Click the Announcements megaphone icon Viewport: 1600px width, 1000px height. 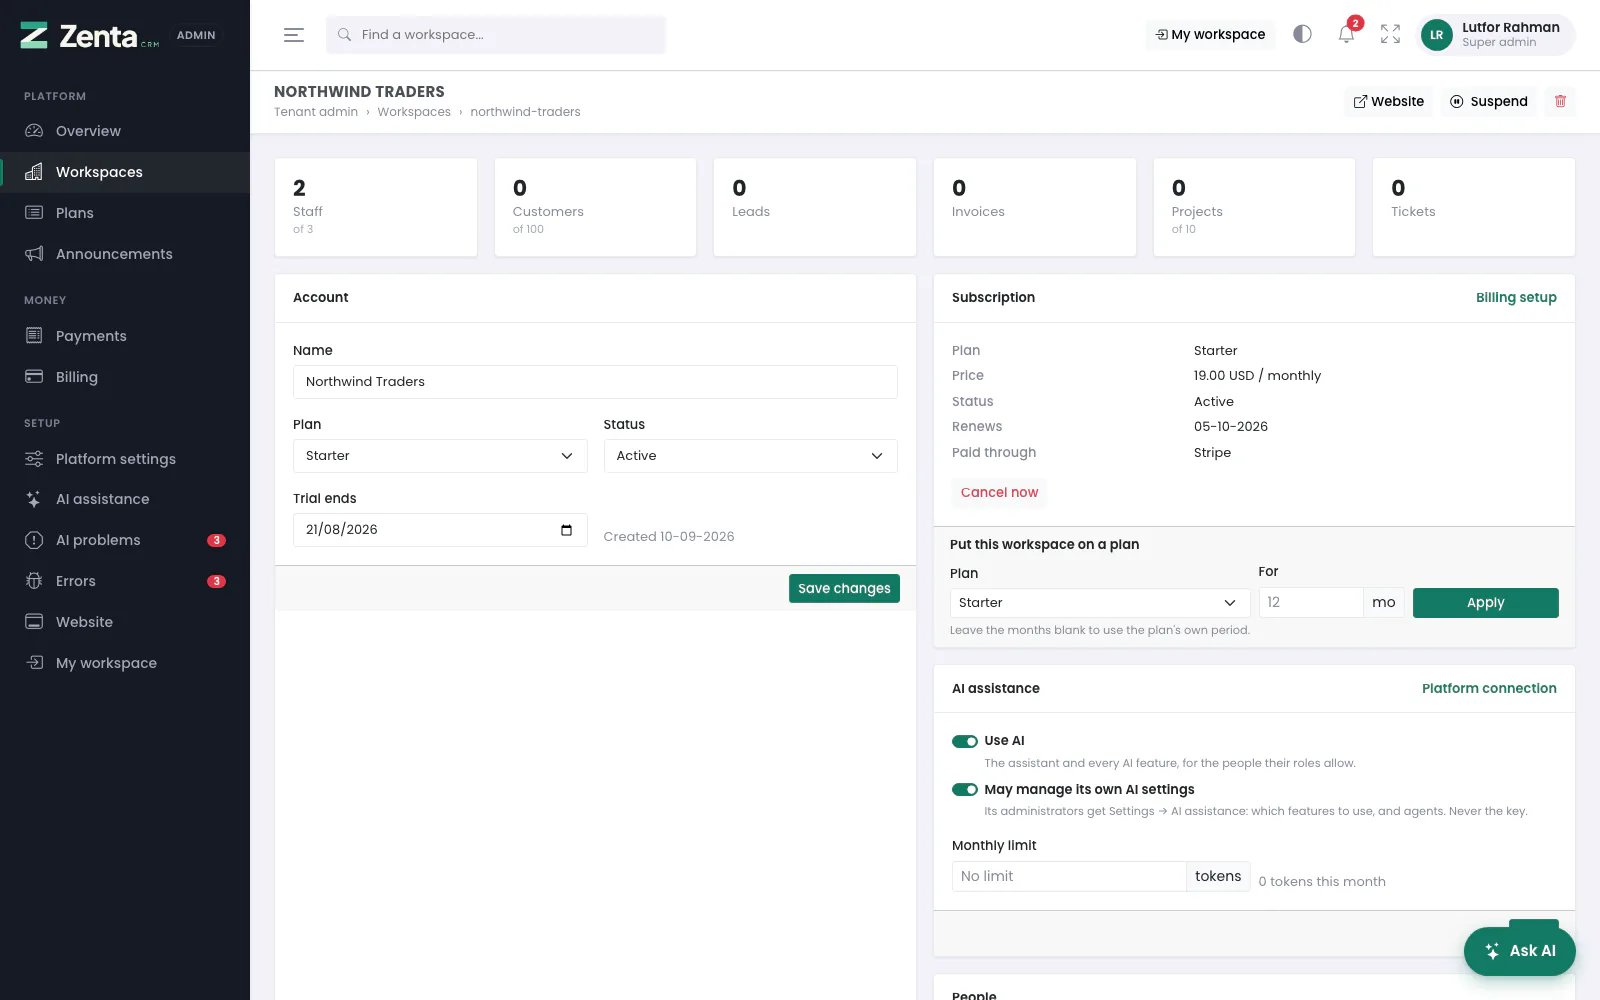(34, 254)
